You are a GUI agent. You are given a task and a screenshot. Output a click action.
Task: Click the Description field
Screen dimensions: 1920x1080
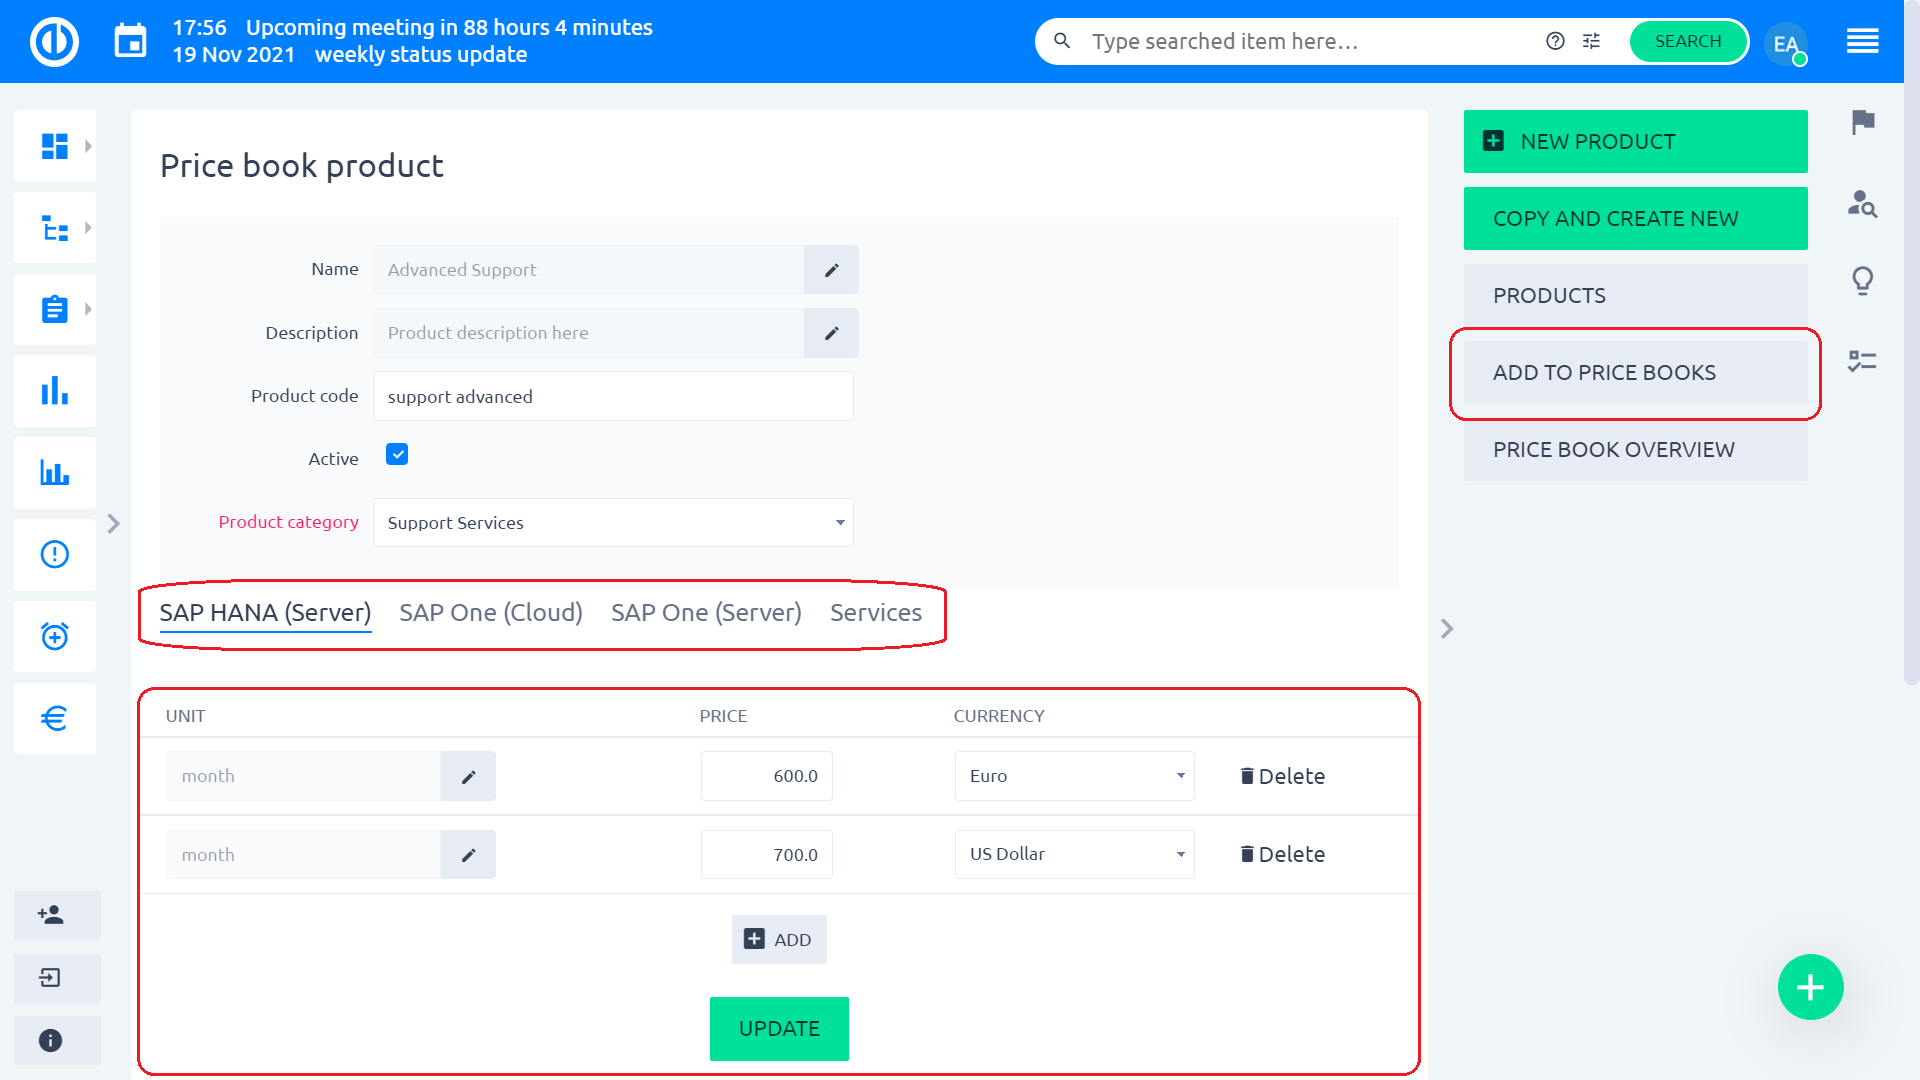[x=588, y=333]
